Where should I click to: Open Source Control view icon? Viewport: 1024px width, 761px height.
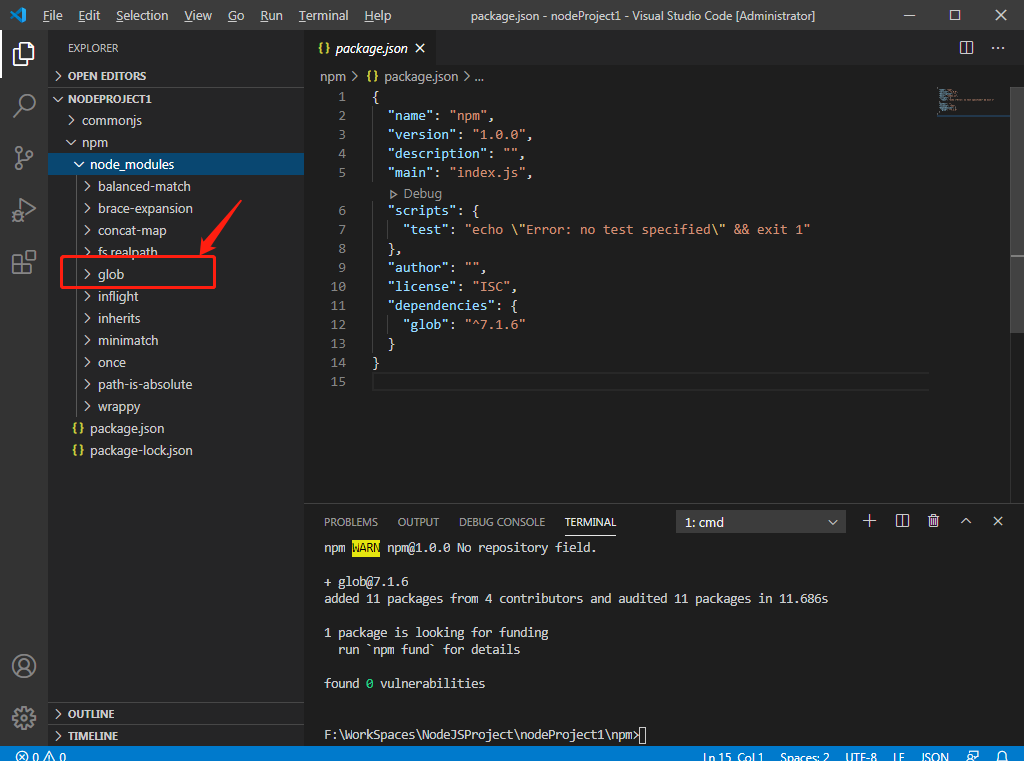pyautogui.click(x=24, y=158)
